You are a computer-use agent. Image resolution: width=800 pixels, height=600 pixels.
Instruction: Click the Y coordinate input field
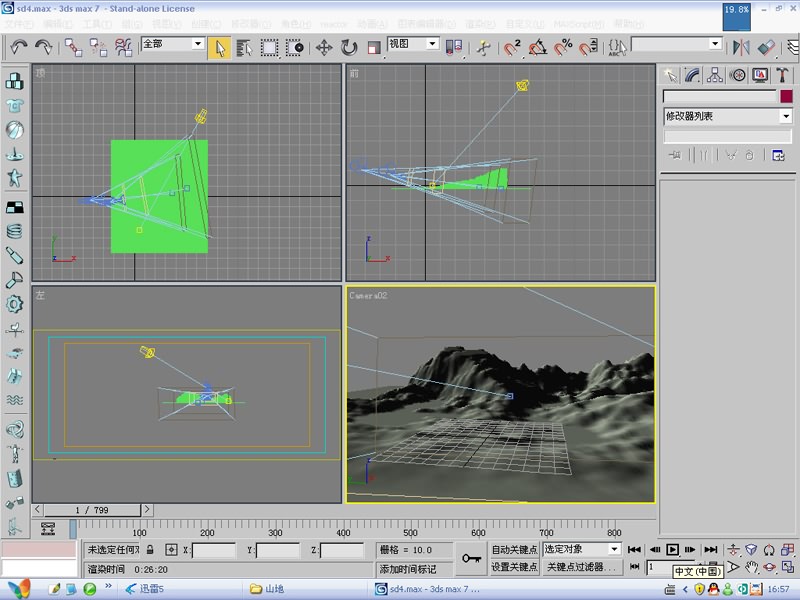tap(278, 550)
